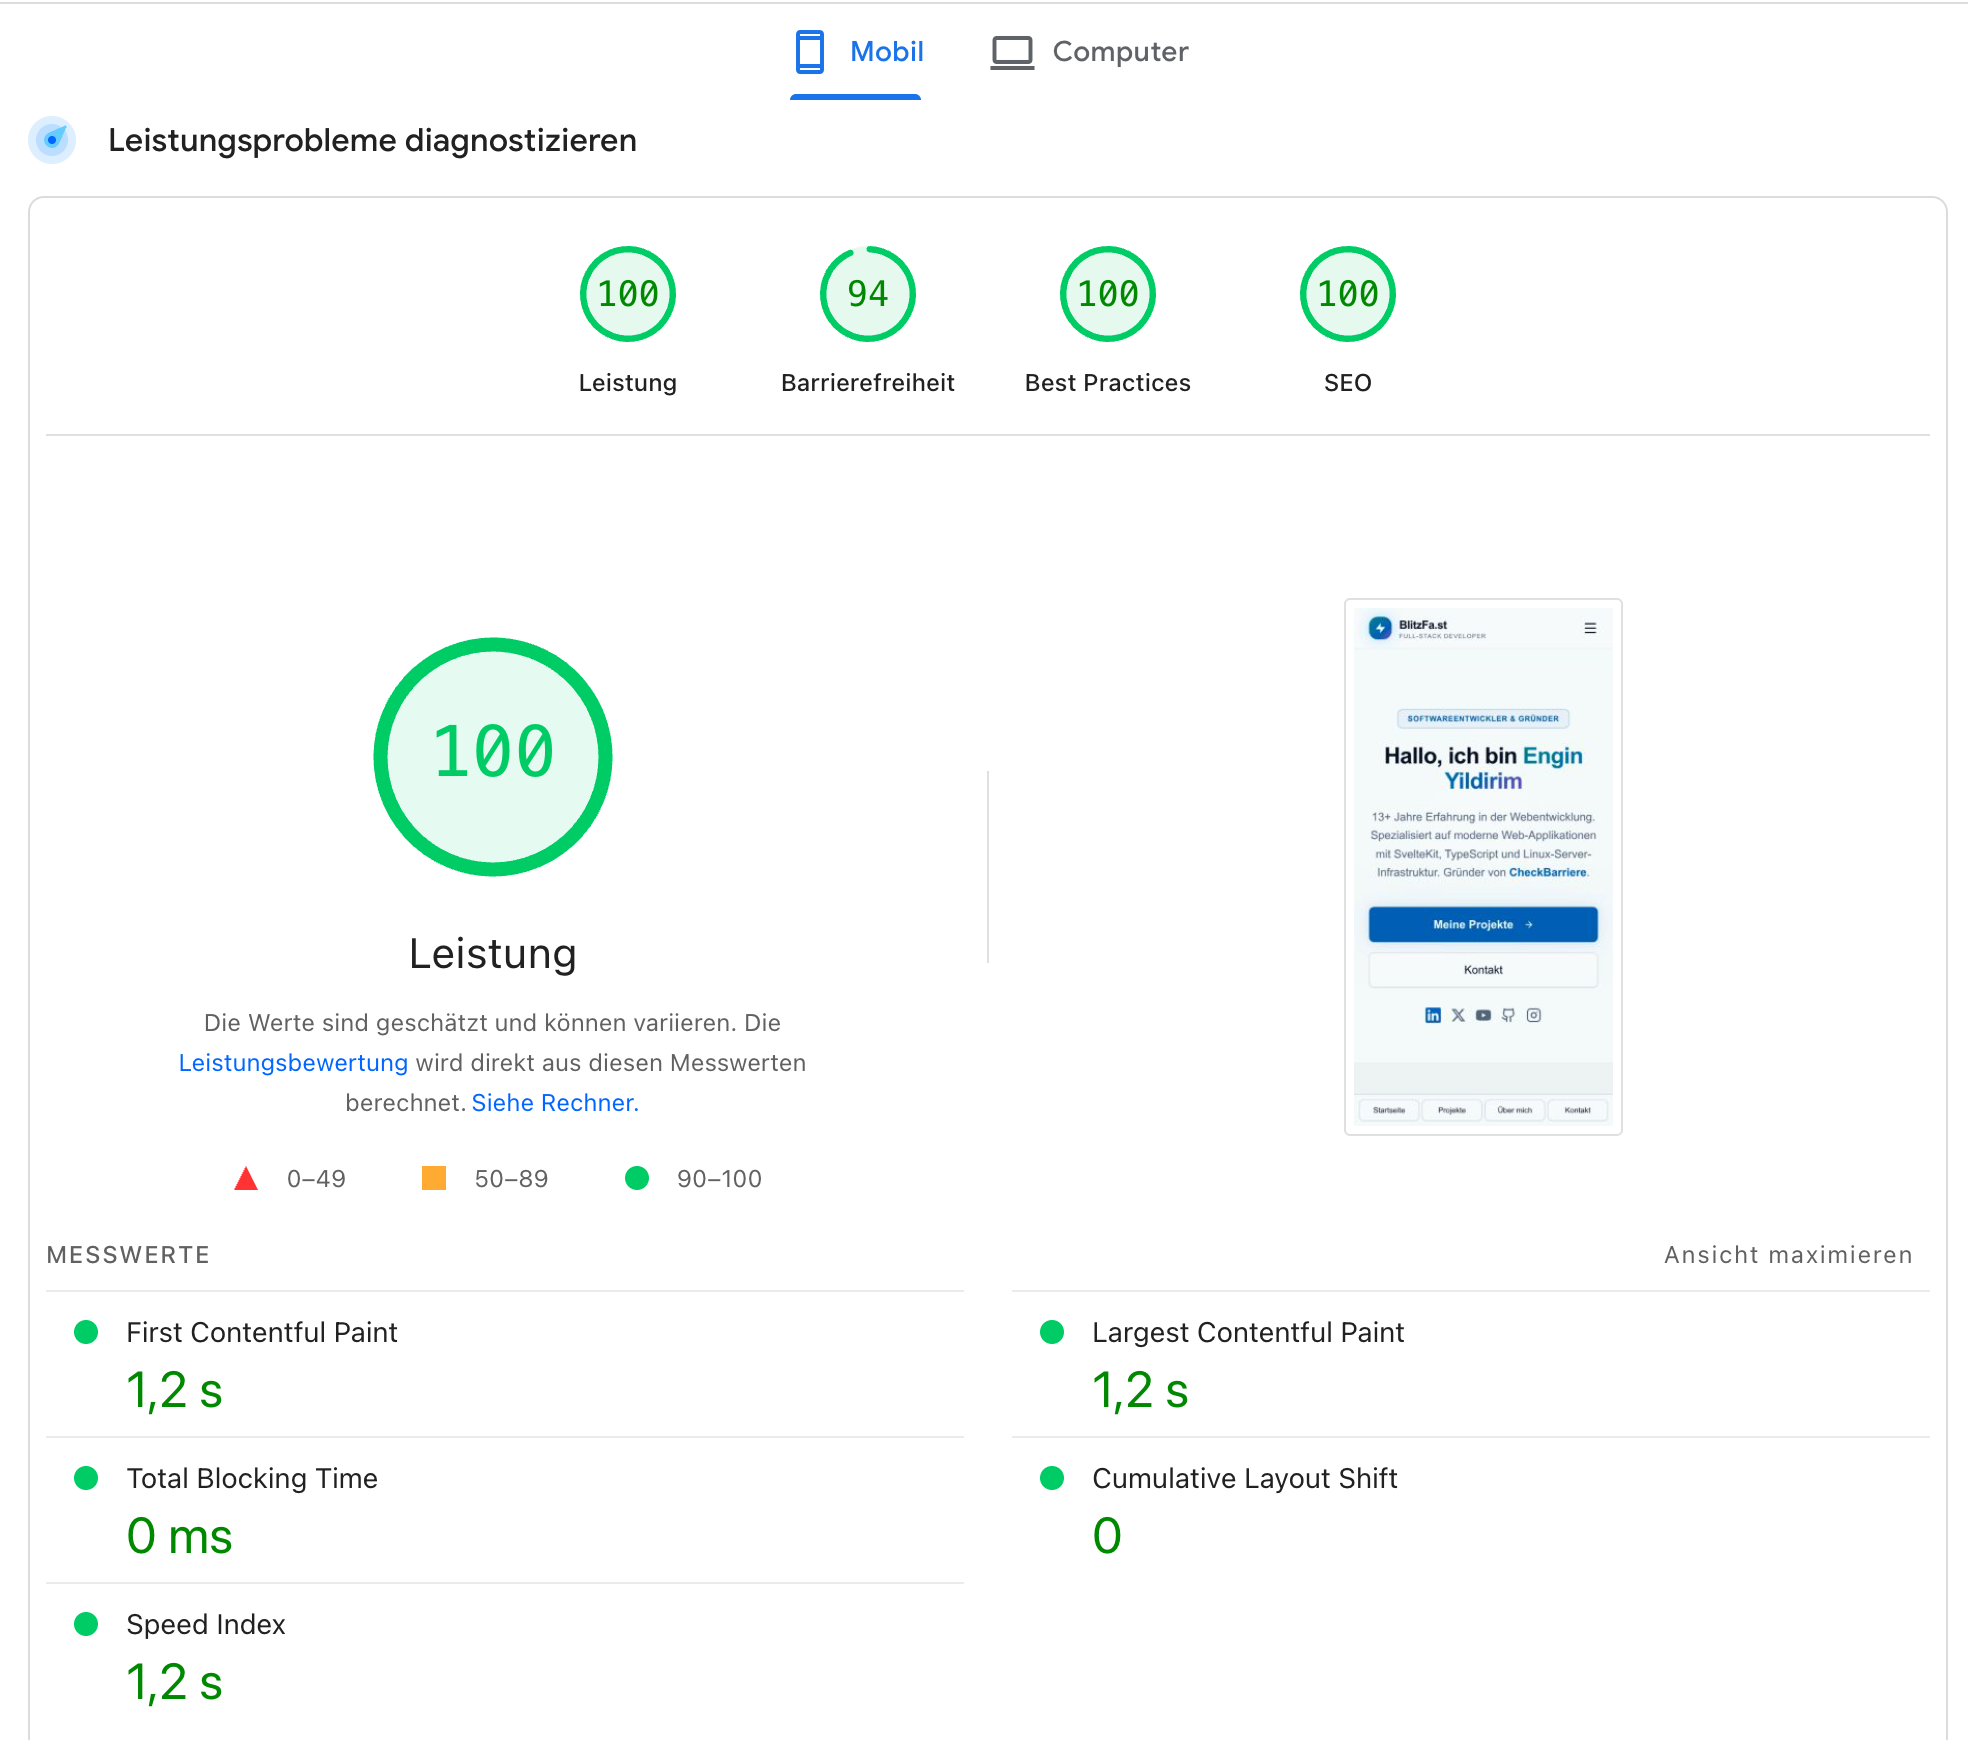Click the BlitzFa.st lightning bolt logo

(x=1381, y=627)
